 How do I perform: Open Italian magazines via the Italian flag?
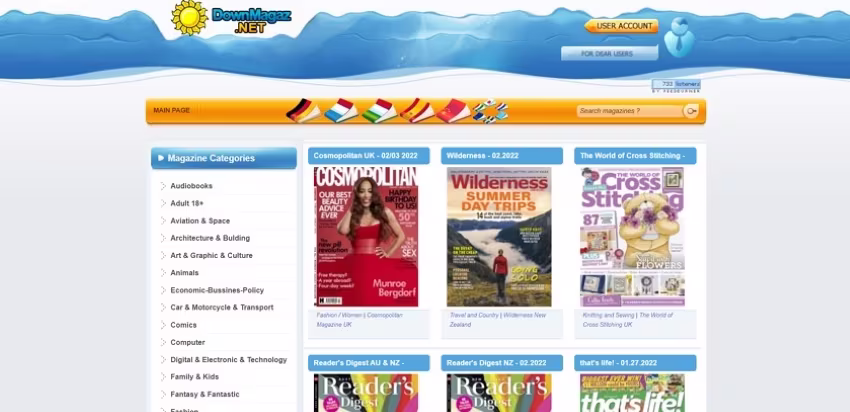pyautogui.click(x=379, y=110)
